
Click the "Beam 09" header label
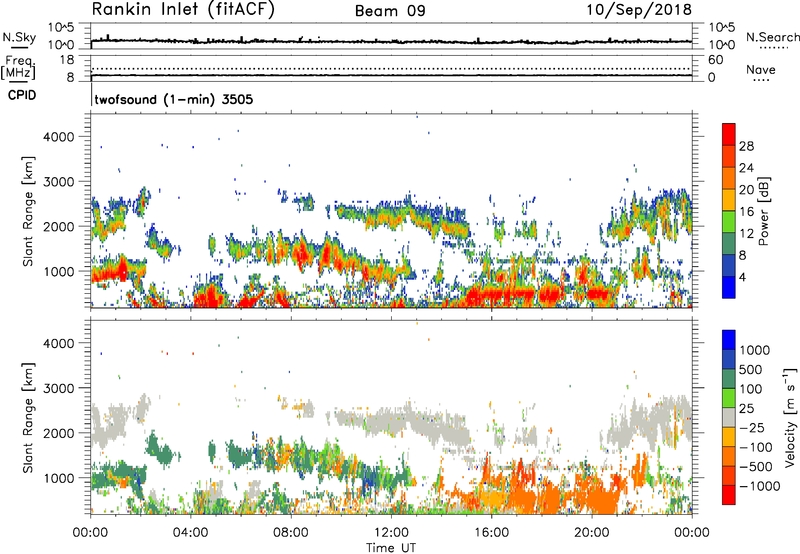(390, 11)
